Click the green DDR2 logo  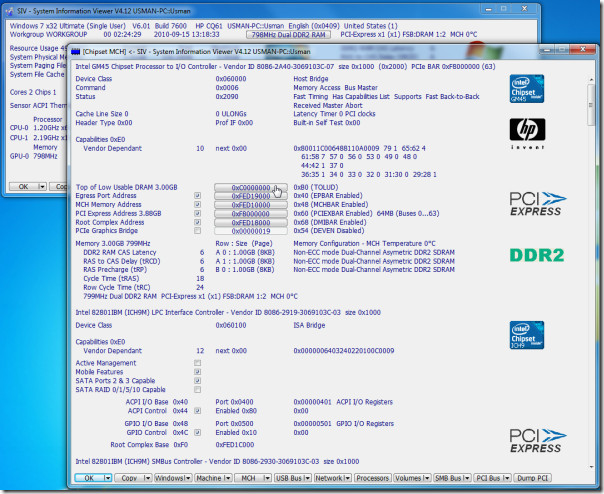(537, 255)
